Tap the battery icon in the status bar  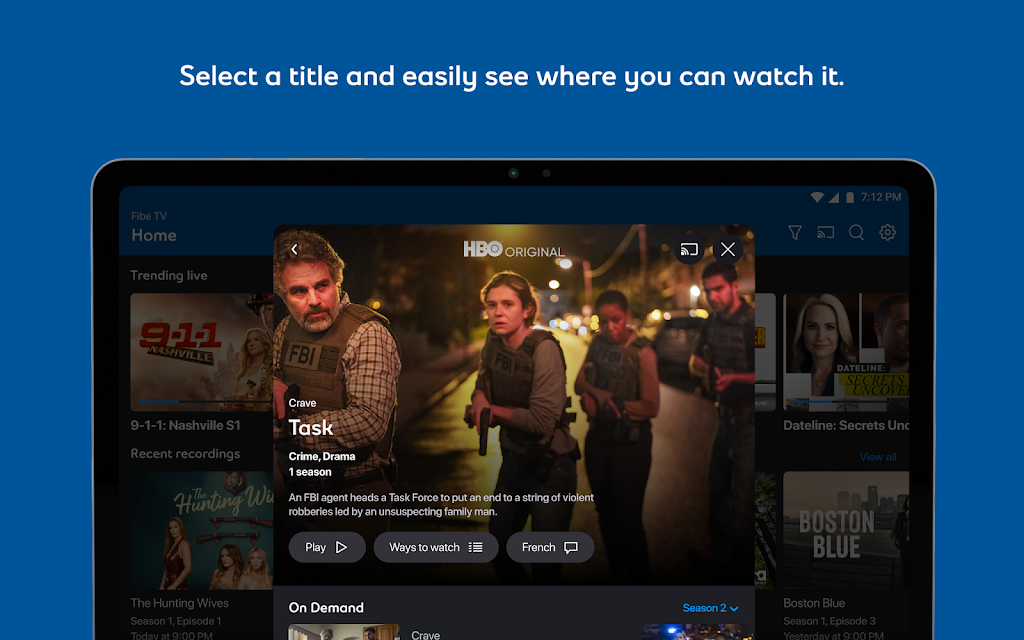tap(849, 198)
